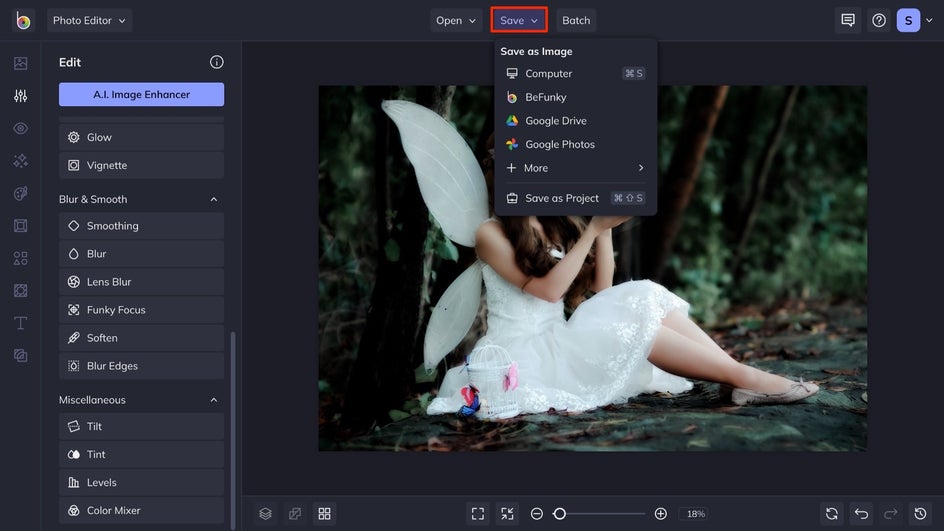This screenshot has width=944, height=531.
Task: Zoom out with the minus icon
Action: coord(537,514)
